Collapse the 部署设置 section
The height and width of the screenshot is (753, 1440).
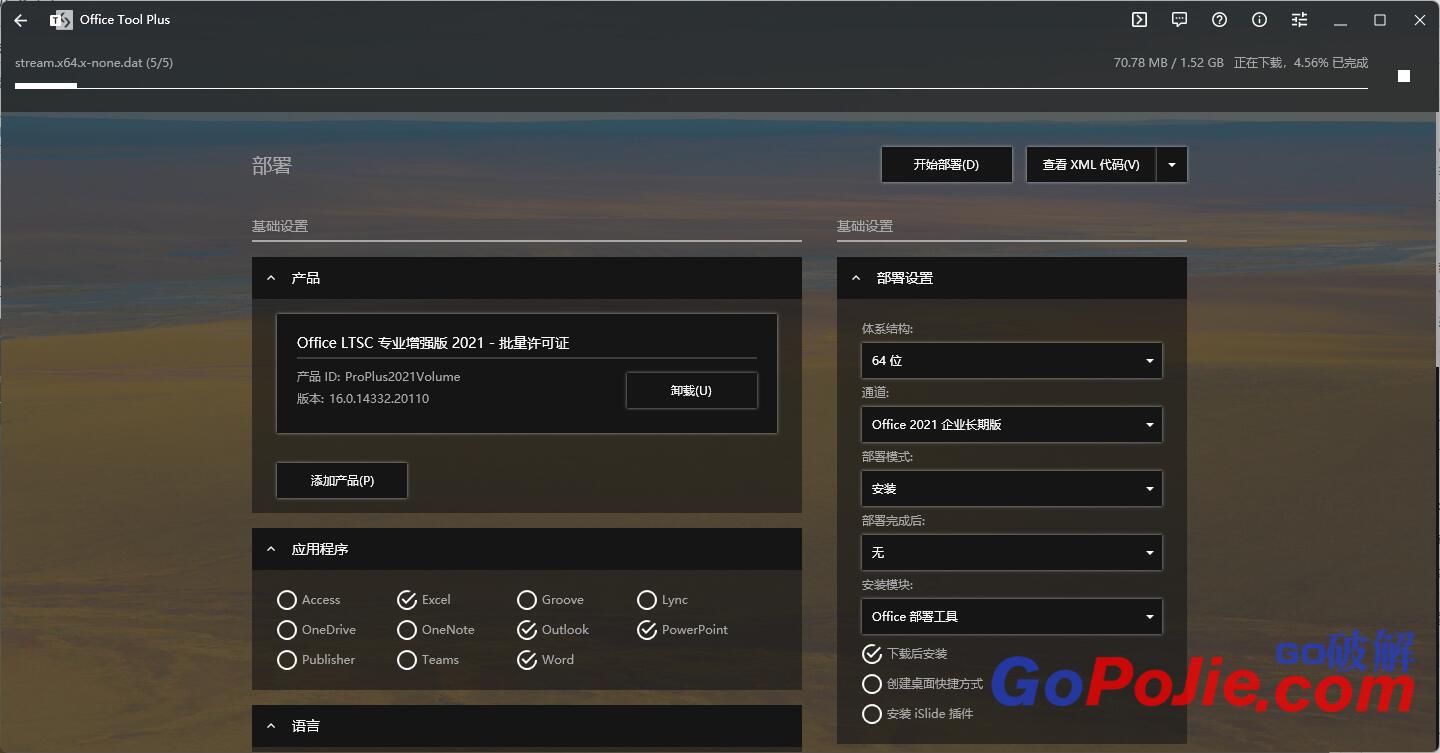click(x=856, y=278)
